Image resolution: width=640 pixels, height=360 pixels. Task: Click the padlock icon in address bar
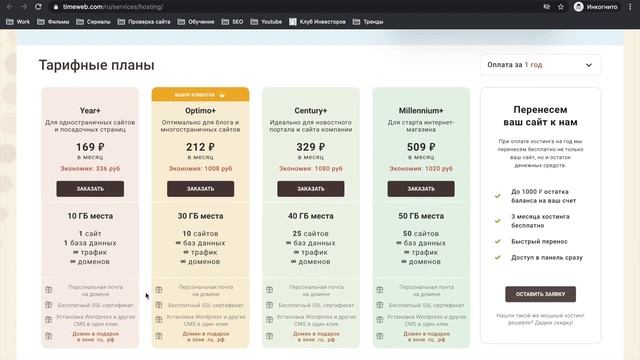coord(56,7)
